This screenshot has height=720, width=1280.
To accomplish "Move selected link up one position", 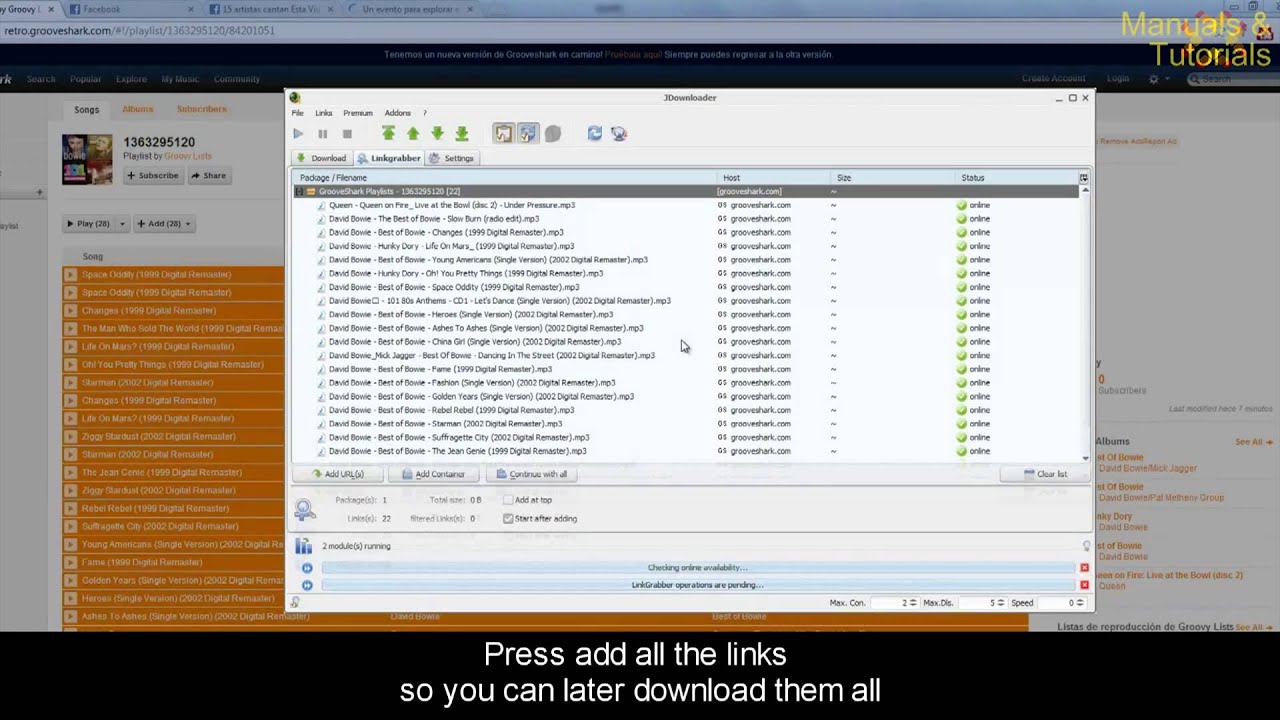I will (412, 133).
